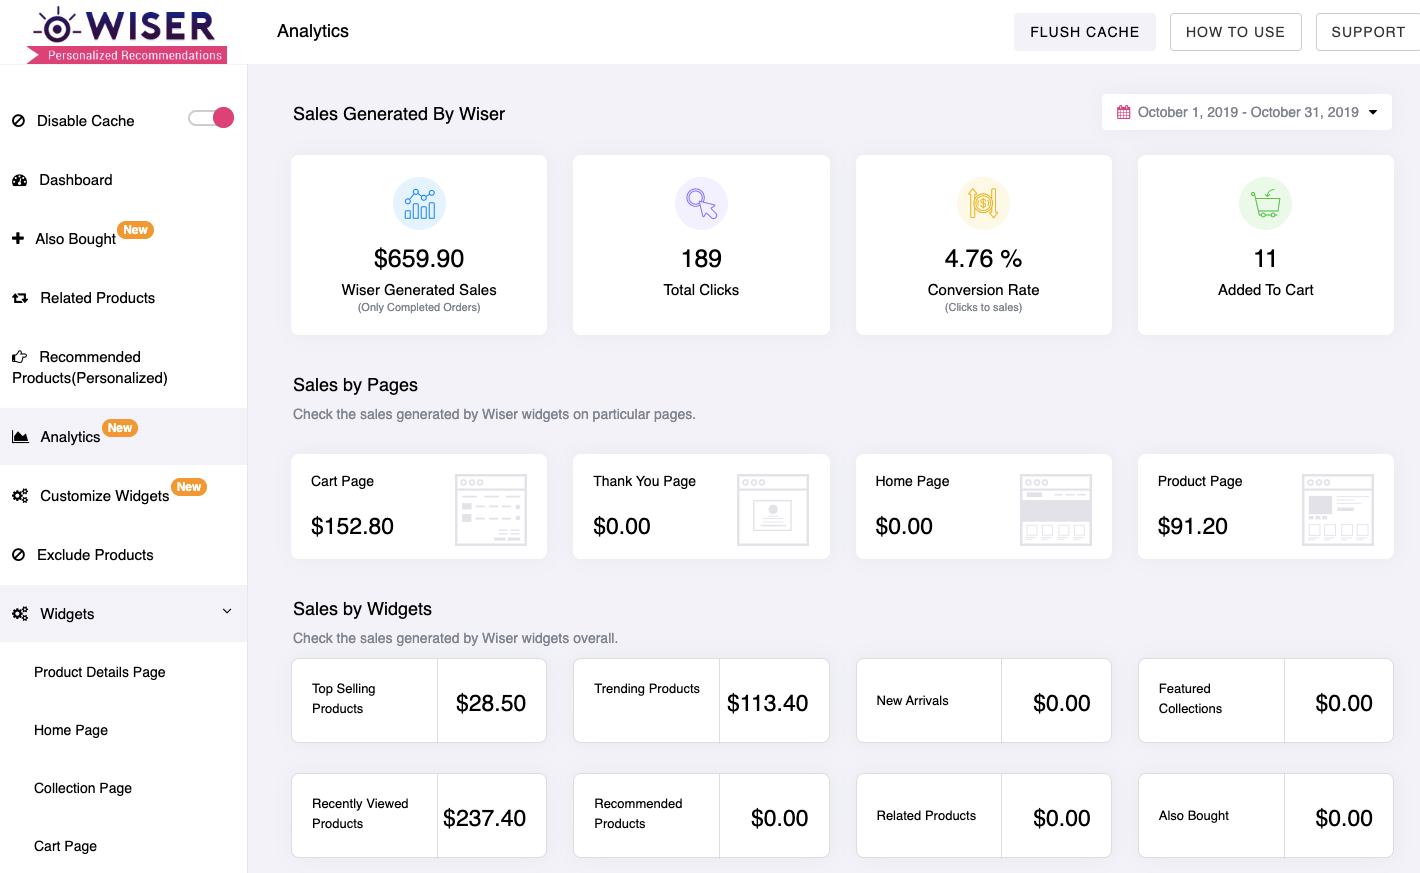1420x873 pixels.
Task: Click the dollar funnel Conversion Rate icon
Action: point(983,204)
